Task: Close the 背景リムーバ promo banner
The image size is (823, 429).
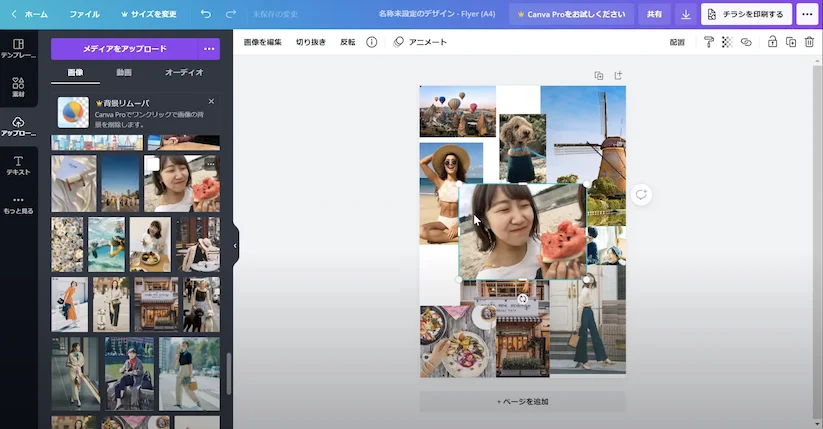Action: coord(211,101)
